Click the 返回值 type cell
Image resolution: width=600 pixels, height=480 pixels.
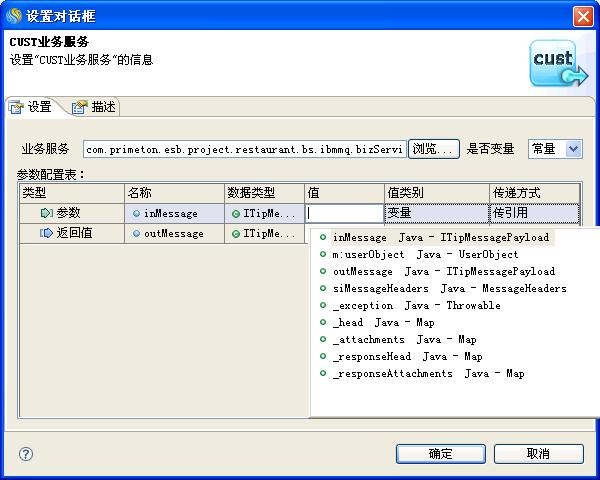pyautogui.click(x=72, y=233)
